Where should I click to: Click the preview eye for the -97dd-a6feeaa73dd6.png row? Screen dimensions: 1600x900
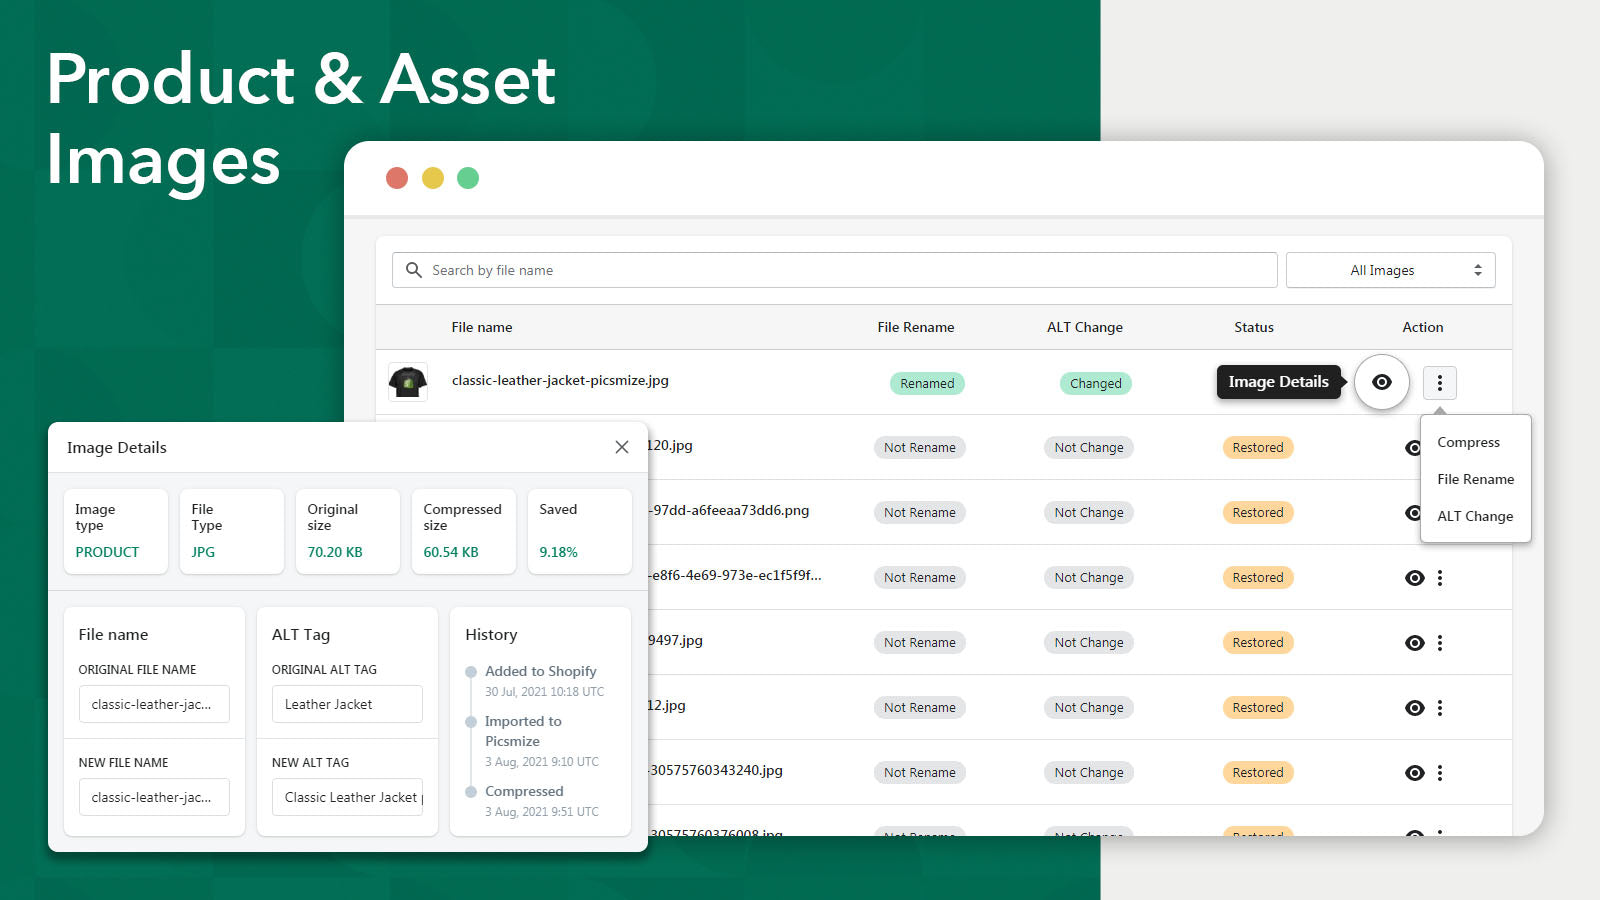1414,512
